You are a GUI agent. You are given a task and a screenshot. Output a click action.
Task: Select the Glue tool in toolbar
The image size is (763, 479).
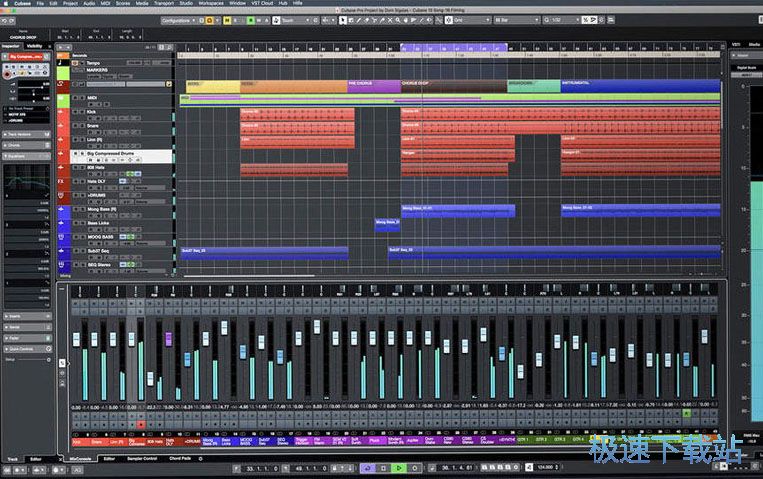[x=382, y=20]
